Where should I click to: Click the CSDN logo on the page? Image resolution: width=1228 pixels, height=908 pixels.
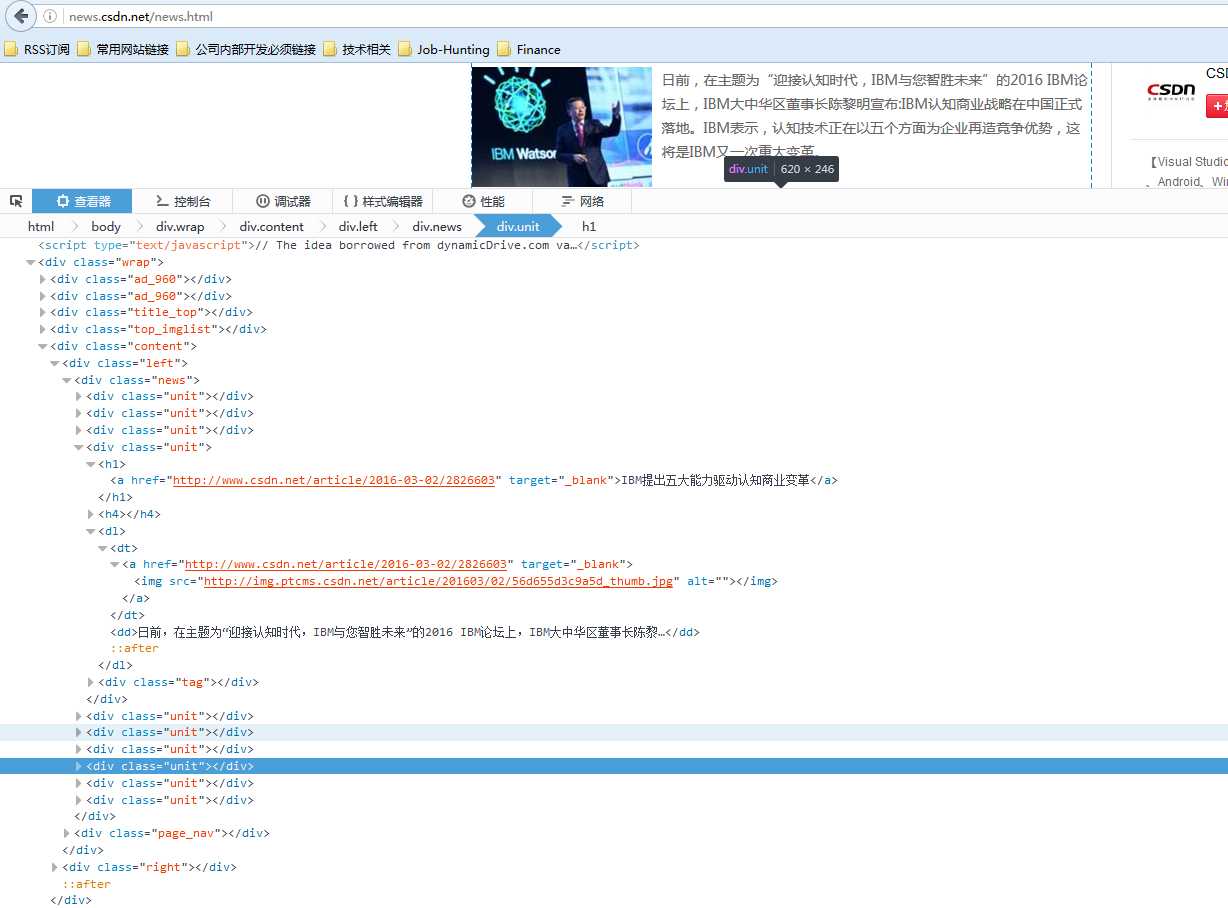(x=1171, y=91)
